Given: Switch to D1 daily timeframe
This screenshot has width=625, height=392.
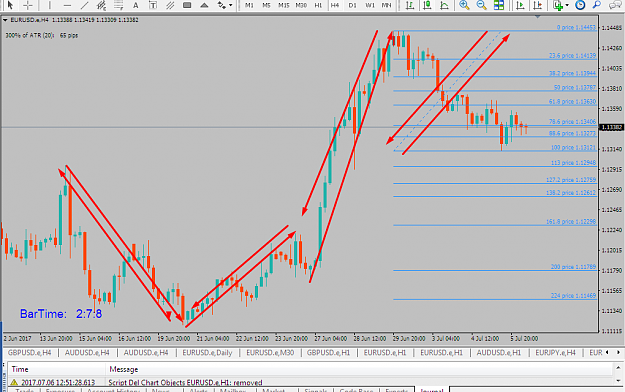Looking at the screenshot, I should 352,5.
